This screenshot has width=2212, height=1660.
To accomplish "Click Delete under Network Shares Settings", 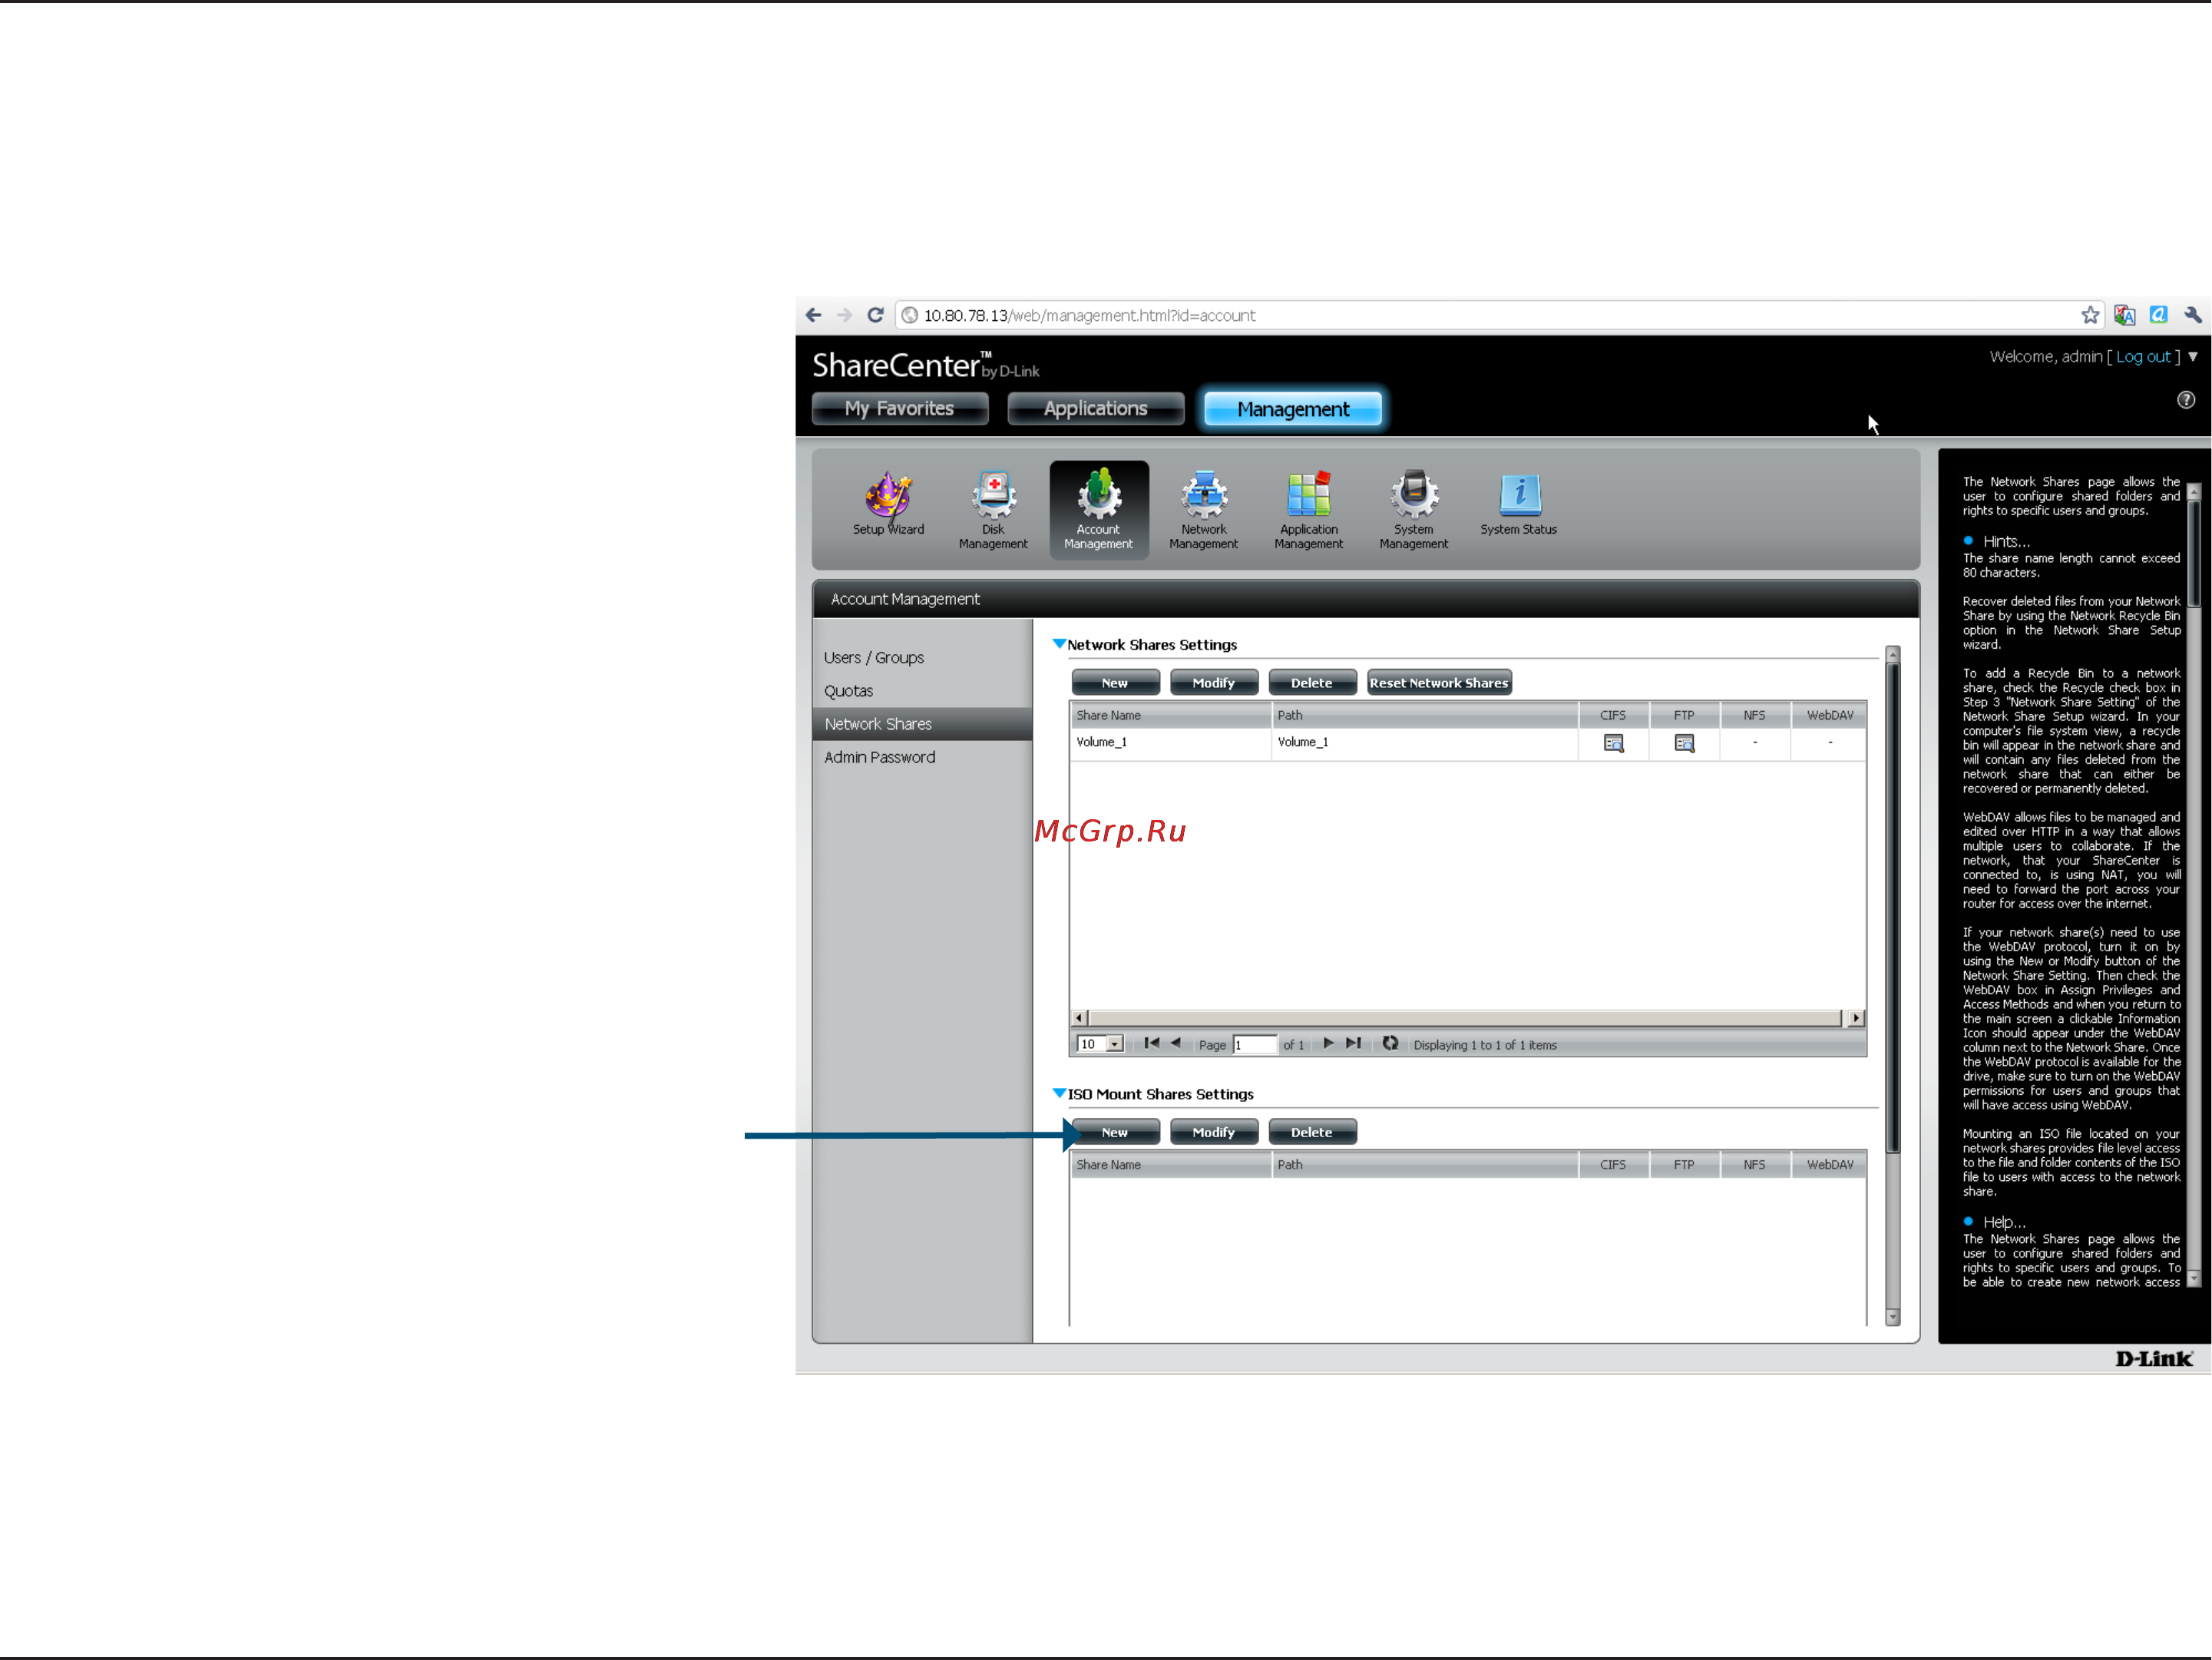I will [x=1312, y=683].
